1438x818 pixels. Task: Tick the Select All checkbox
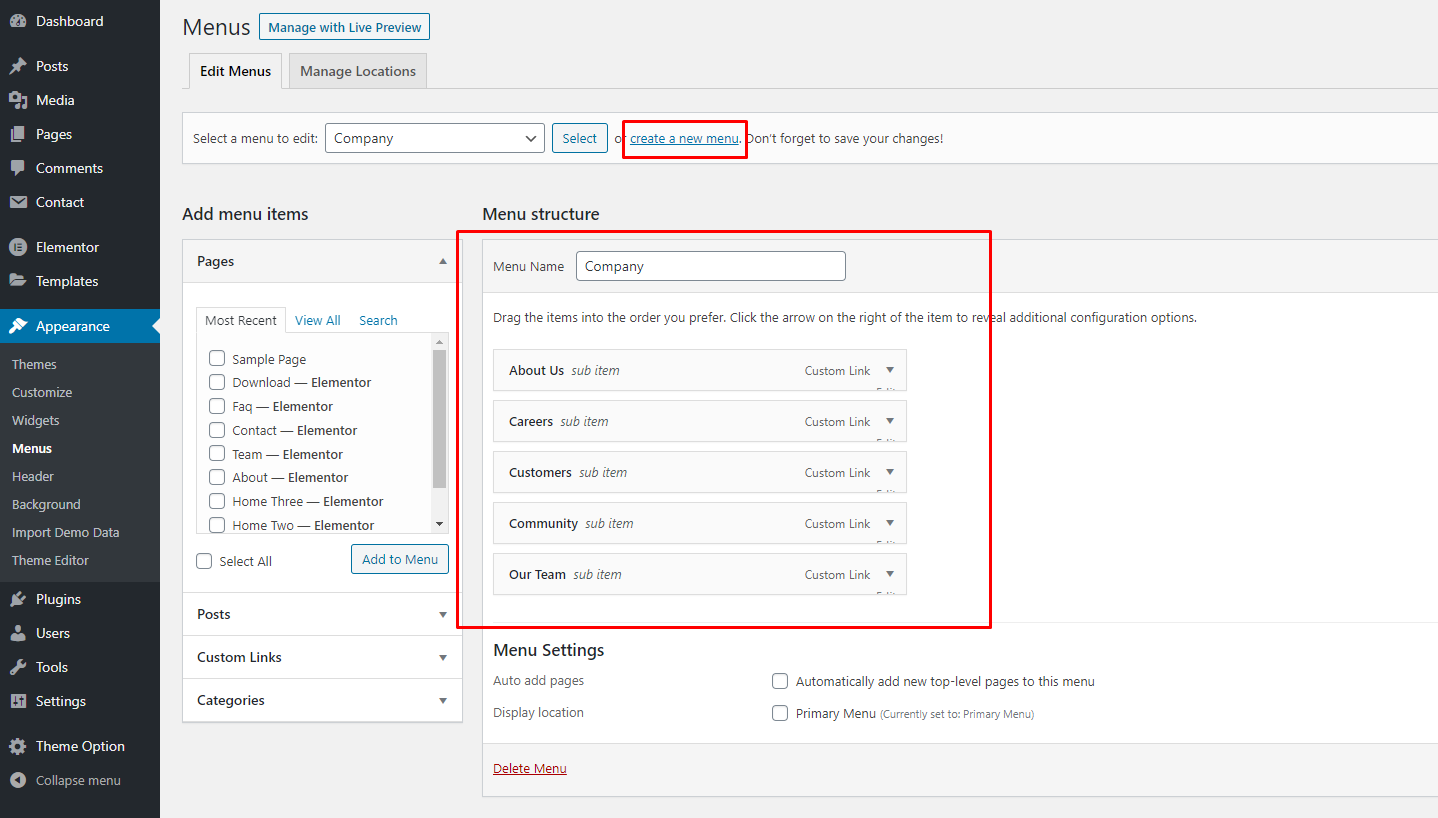tap(204, 561)
